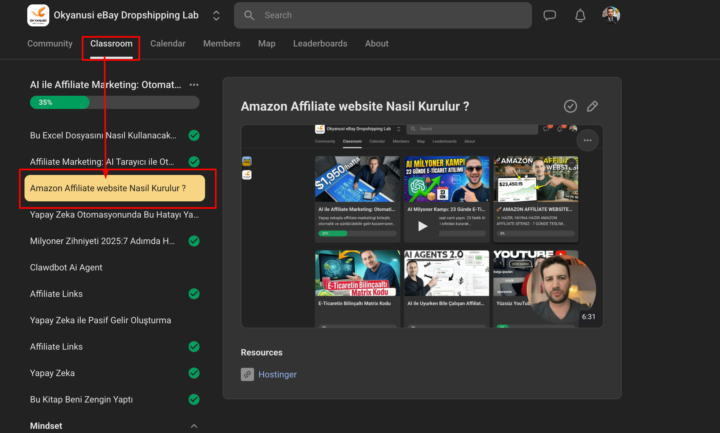Open lesson Bu Excel Dosyasını Nasıl Kullanacak
This screenshot has height=433, width=720.
pos(103,135)
